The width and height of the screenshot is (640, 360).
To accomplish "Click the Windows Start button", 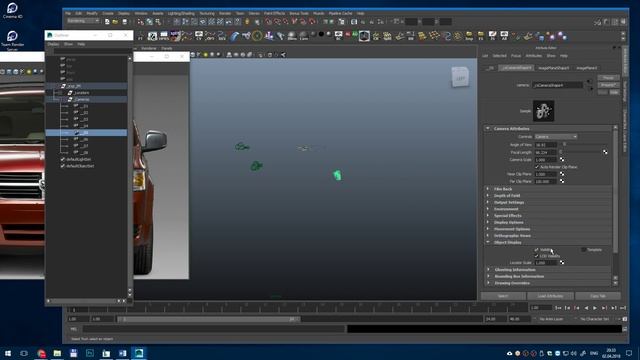I will click(x=8, y=353).
